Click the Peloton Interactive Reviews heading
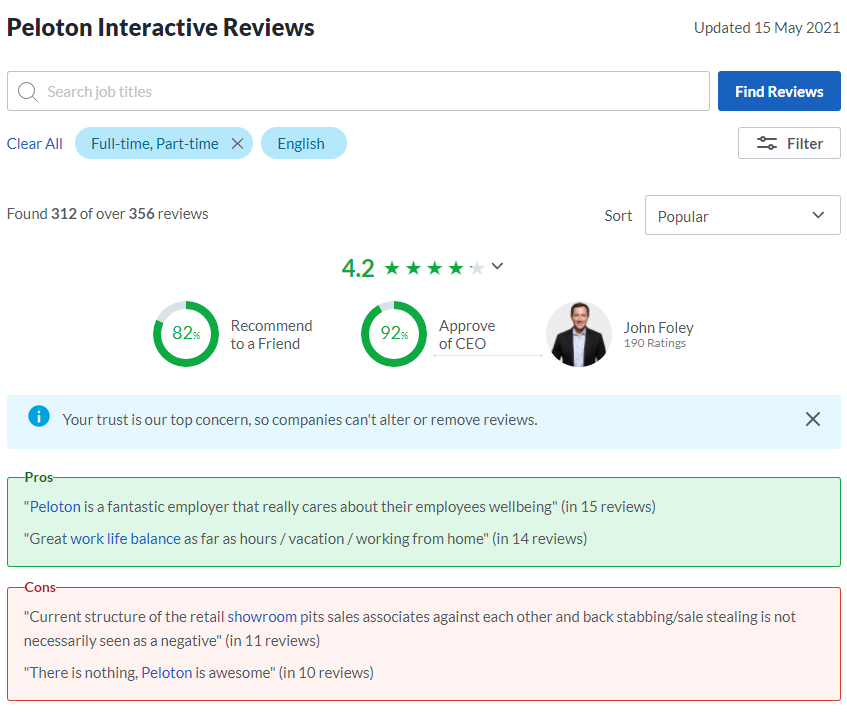Viewport: 847px width, 716px height. coord(160,28)
